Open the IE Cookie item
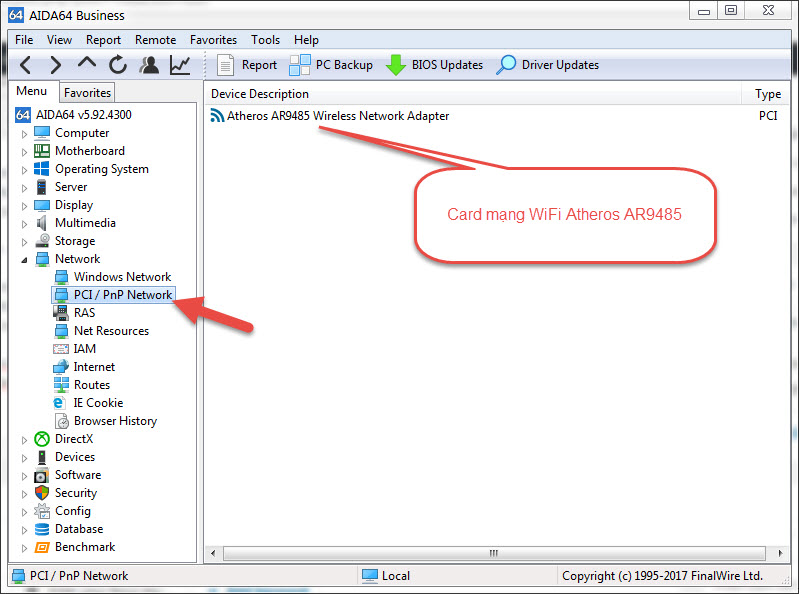Viewport: 799px width, 594px height. pyautogui.click(x=98, y=402)
